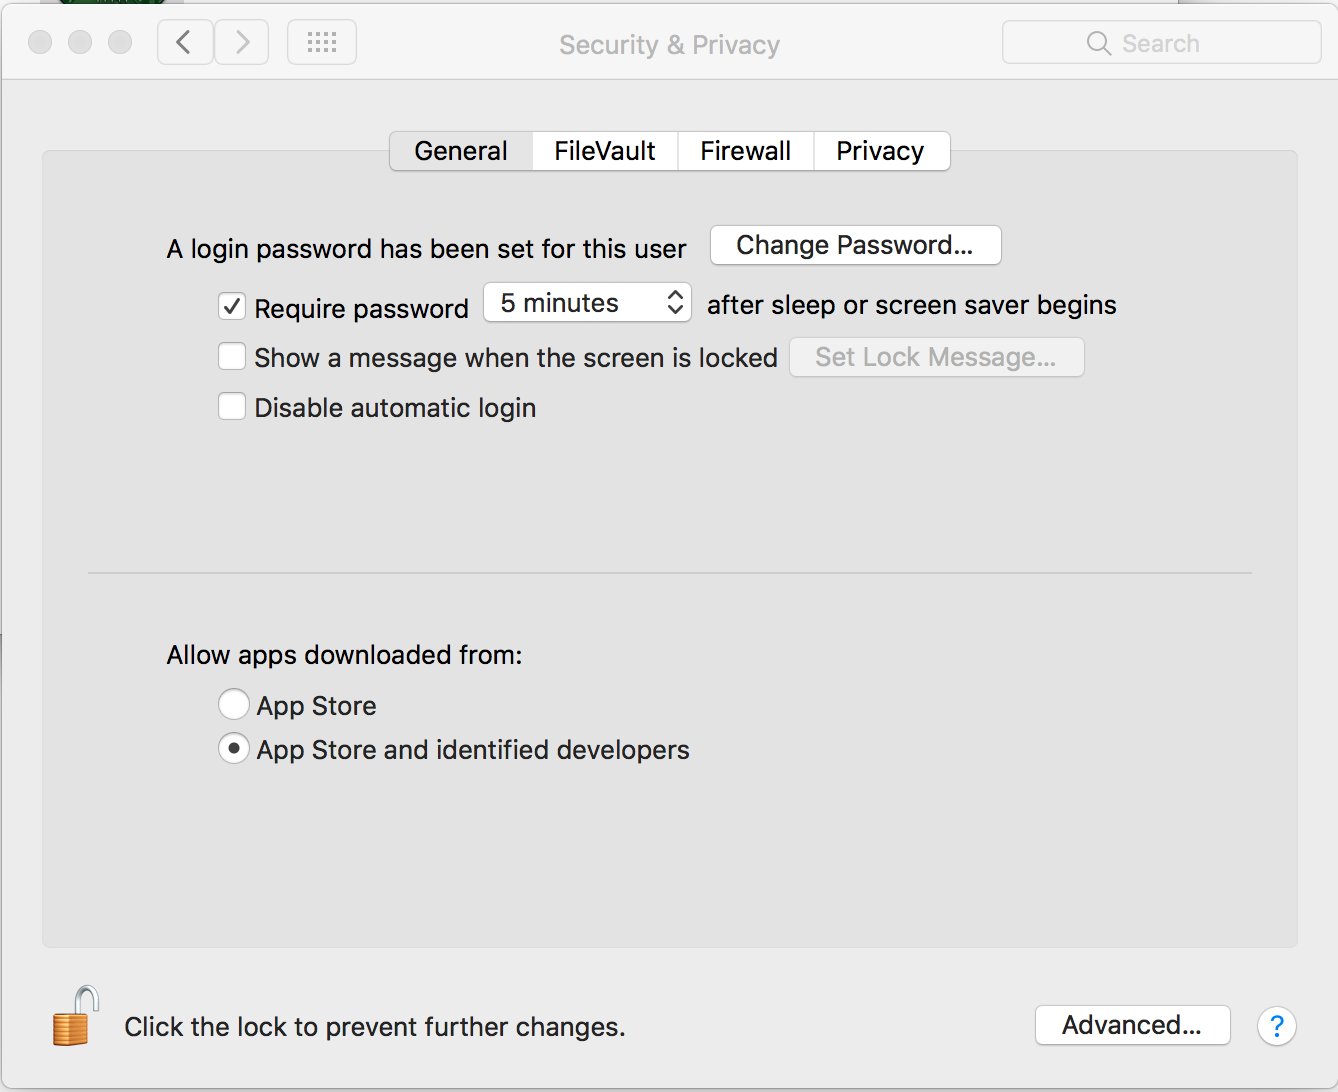Click the Set Lock Message button
The width and height of the screenshot is (1338, 1092).
click(x=936, y=357)
